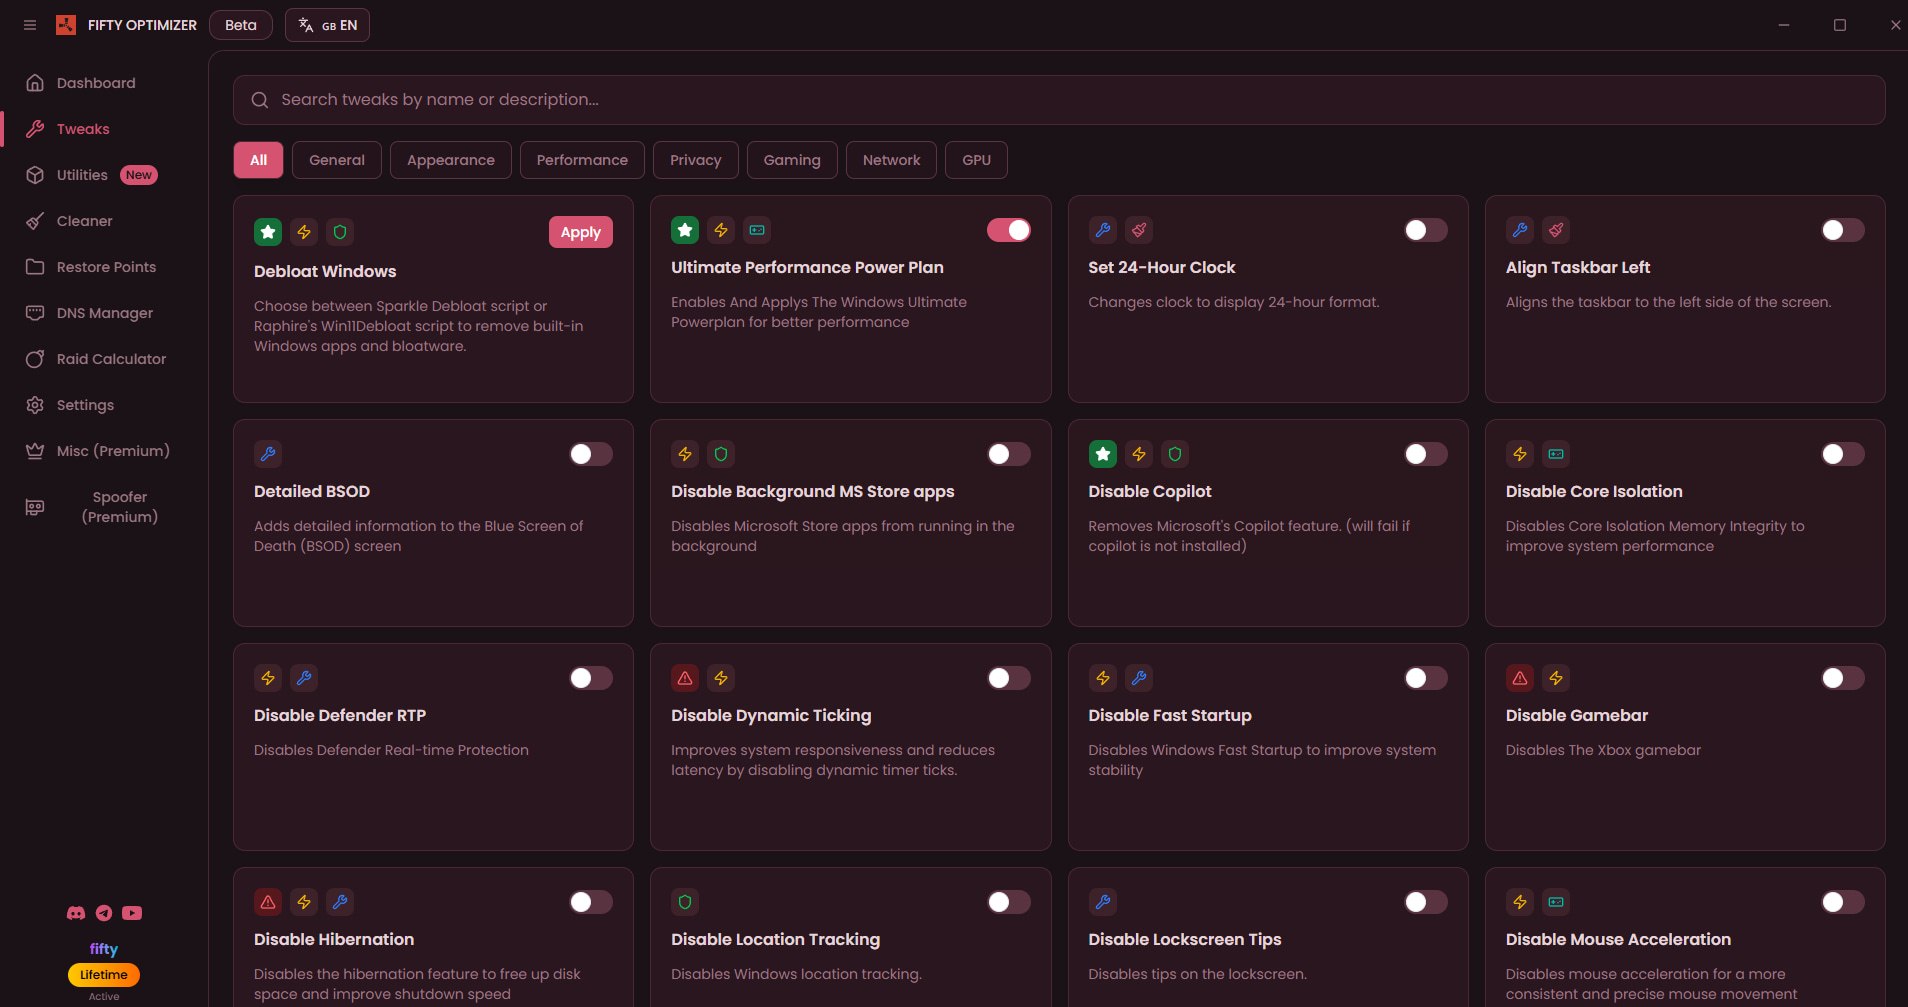The height and width of the screenshot is (1007, 1908).
Task: Open DNS Manager via its sidebar icon
Action: (x=35, y=313)
